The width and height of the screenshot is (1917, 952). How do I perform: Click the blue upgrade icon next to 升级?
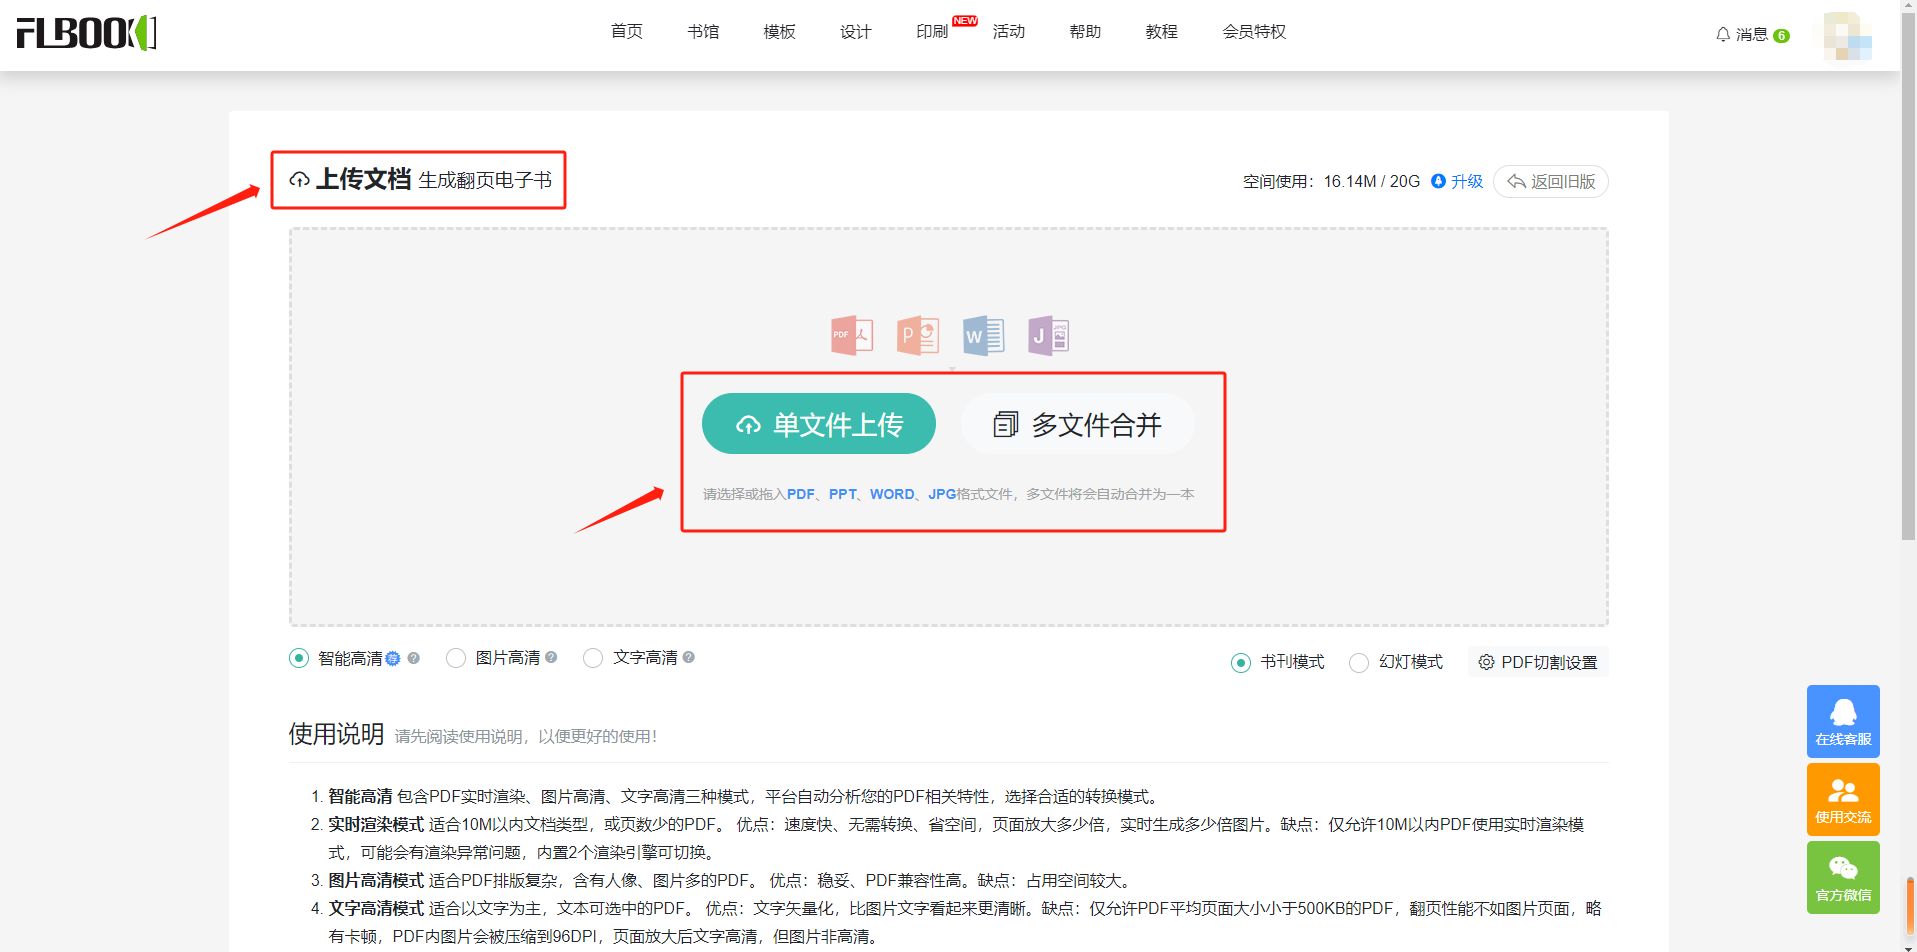point(1438,181)
